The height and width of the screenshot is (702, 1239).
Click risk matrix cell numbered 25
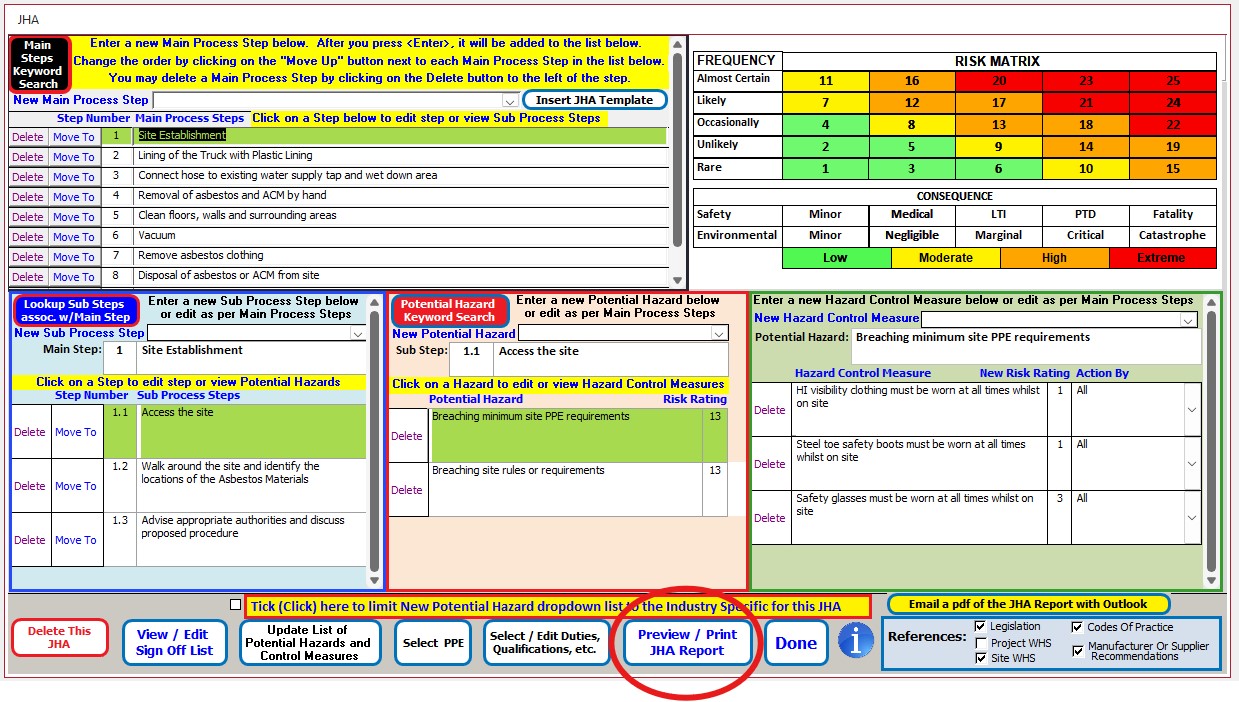click(x=1172, y=81)
